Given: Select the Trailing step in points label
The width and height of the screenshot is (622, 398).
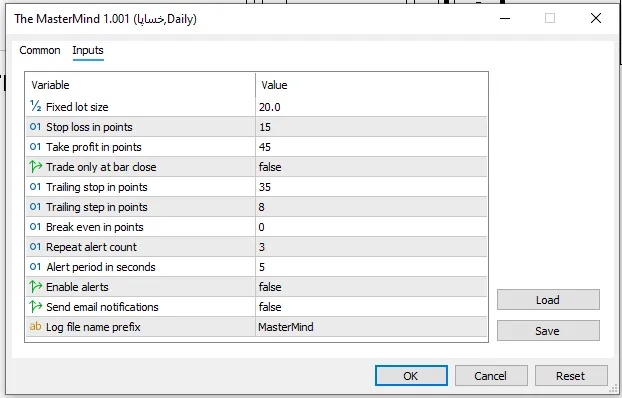Looking at the screenshot, I should pyautogui.click(x=97, y=207).
